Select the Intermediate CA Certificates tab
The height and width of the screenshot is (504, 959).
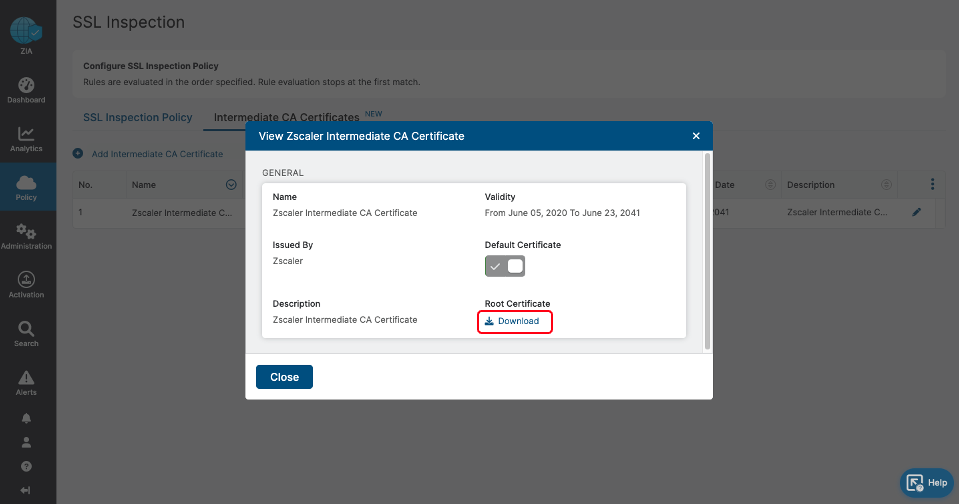click(x=286, y=117)
